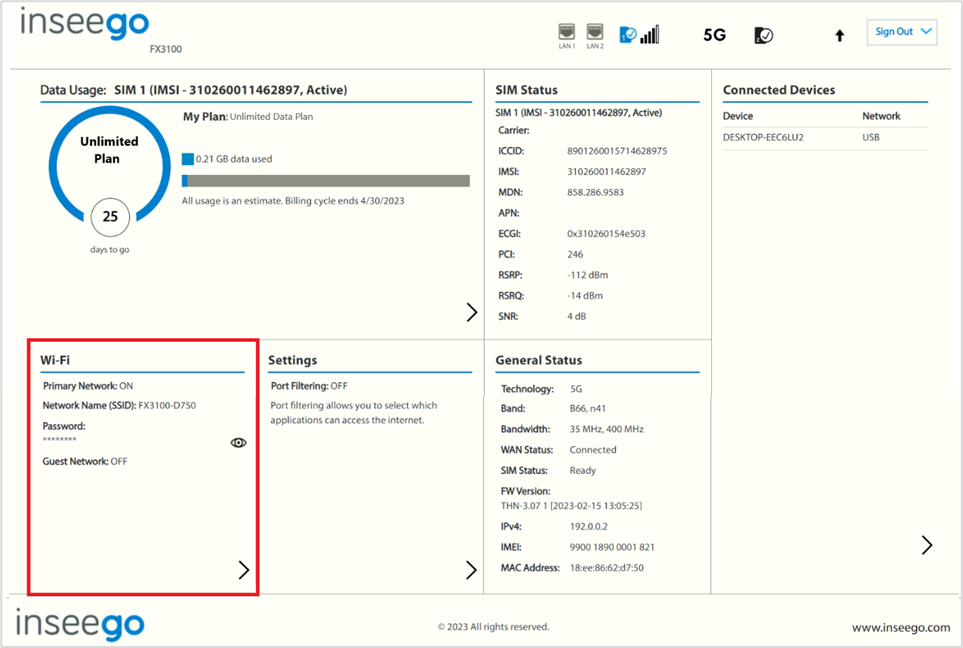Click the inseego logo in the footer
The width and height of the screenshot is (963, 648).
click(x=80, y=624)
